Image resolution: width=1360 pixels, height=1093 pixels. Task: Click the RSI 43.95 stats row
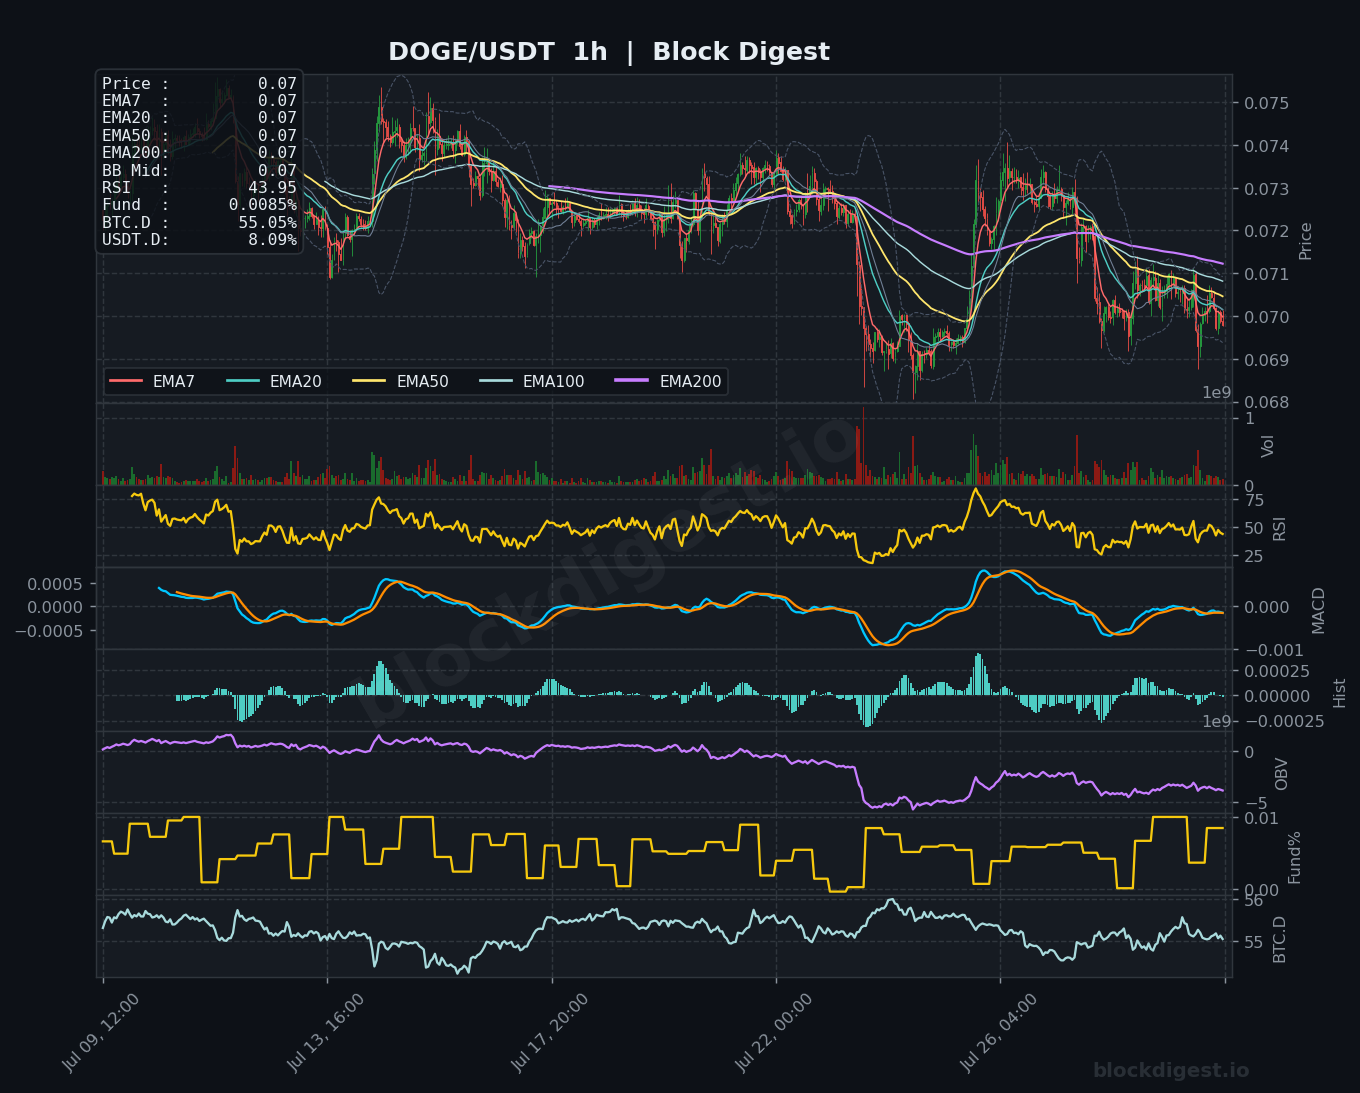coord(199,188)
